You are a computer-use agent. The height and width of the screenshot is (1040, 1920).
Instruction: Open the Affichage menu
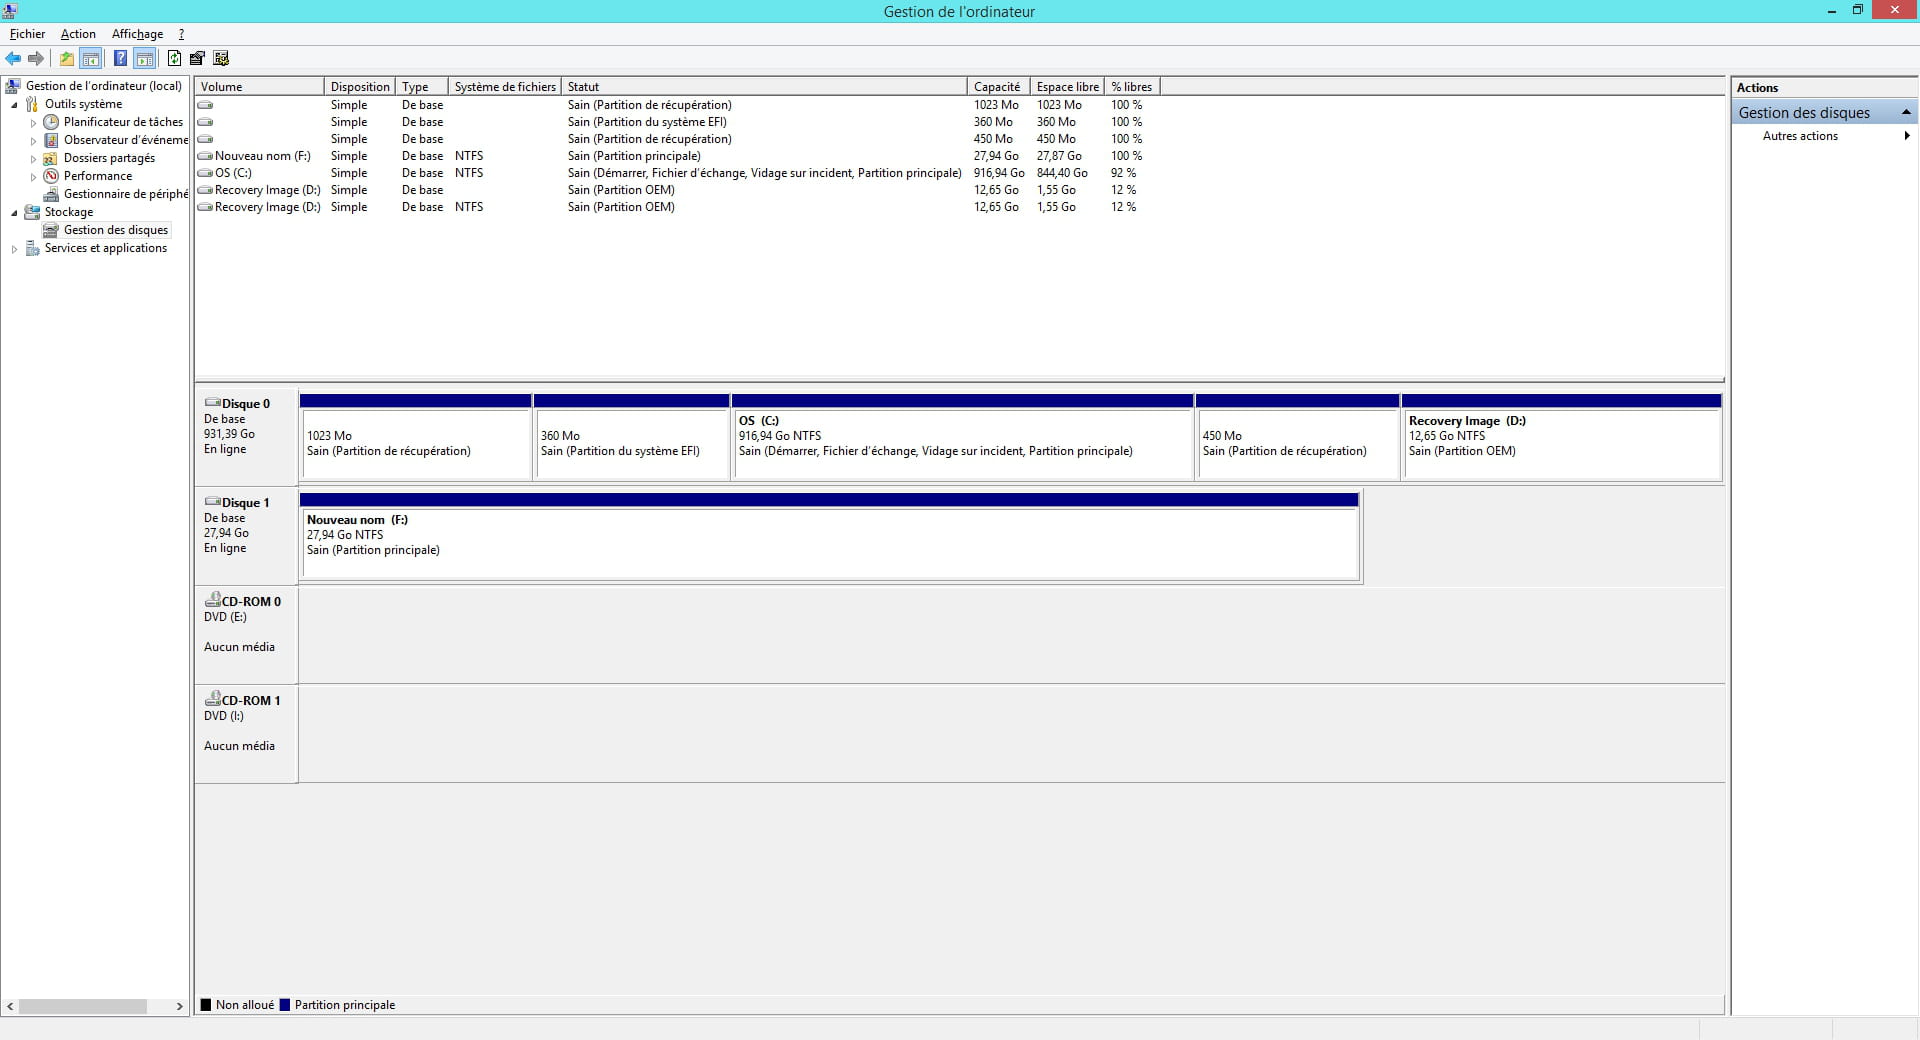137,34
